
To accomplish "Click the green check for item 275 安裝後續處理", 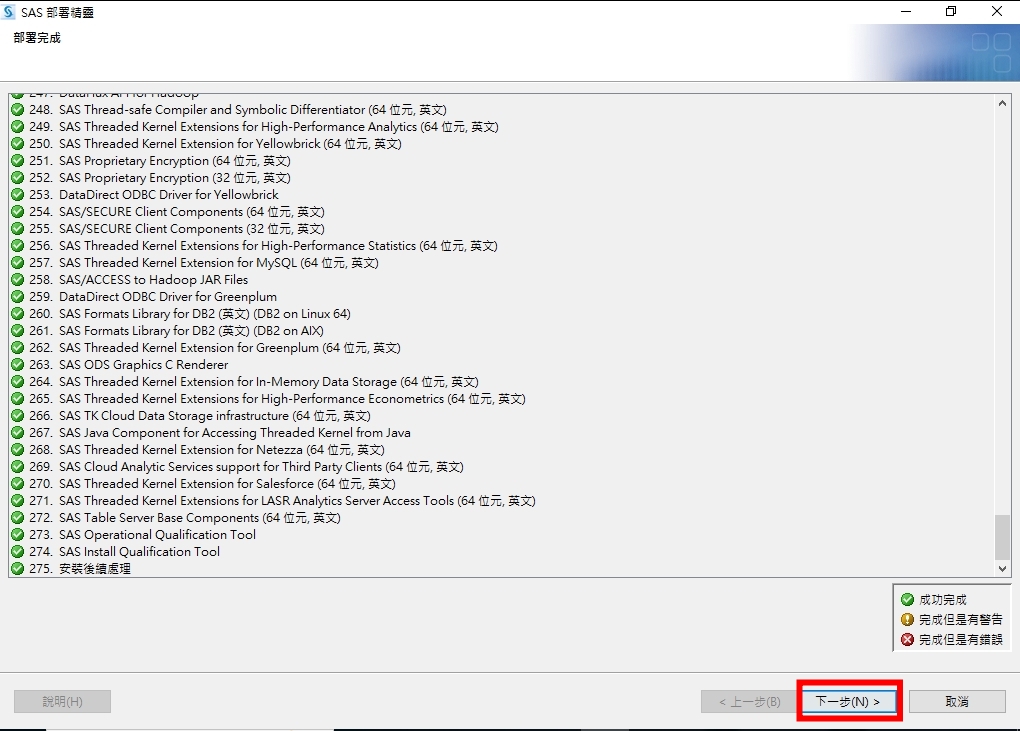I will pyautogui.click(x=18, y=568).
